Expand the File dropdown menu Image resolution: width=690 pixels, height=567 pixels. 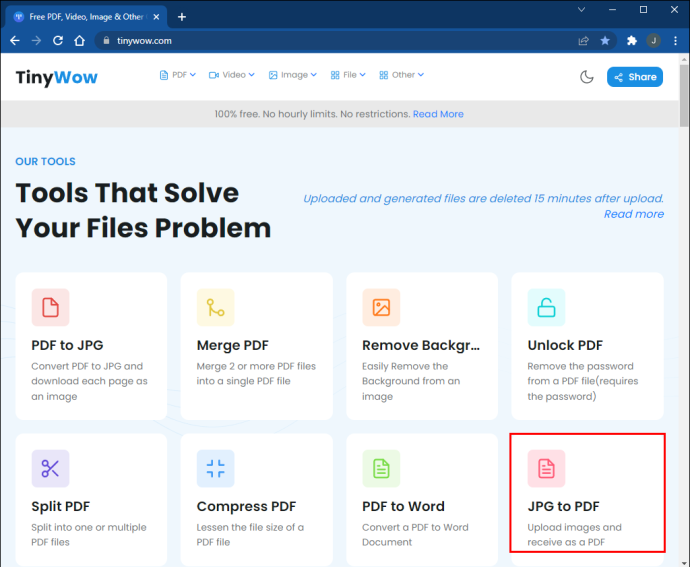click(x=348, y=75)
